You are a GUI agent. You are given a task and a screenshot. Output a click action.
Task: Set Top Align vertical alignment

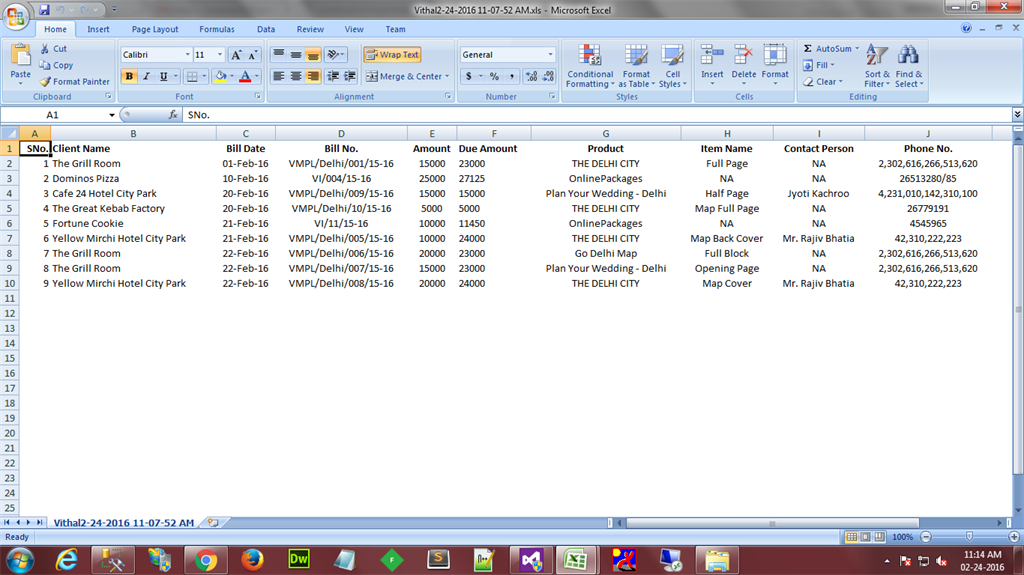pyautogui.click(x=279, y=55)
